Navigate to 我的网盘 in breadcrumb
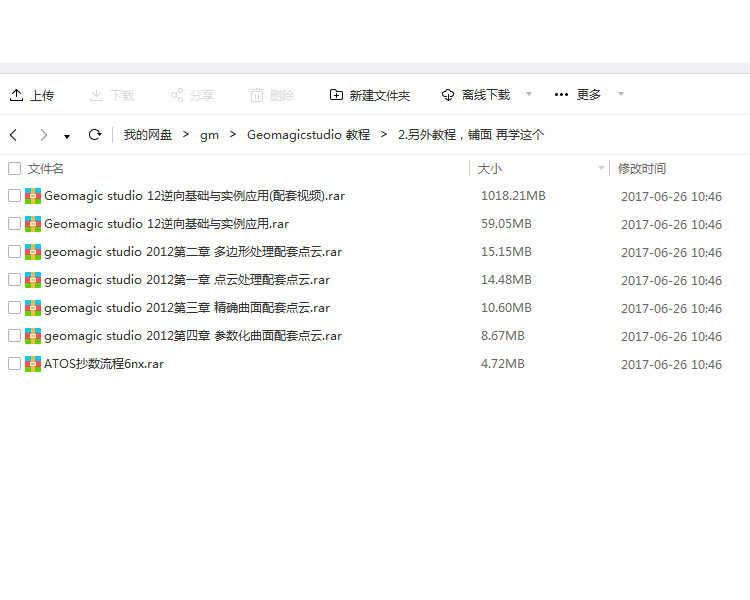 (148, 135)
